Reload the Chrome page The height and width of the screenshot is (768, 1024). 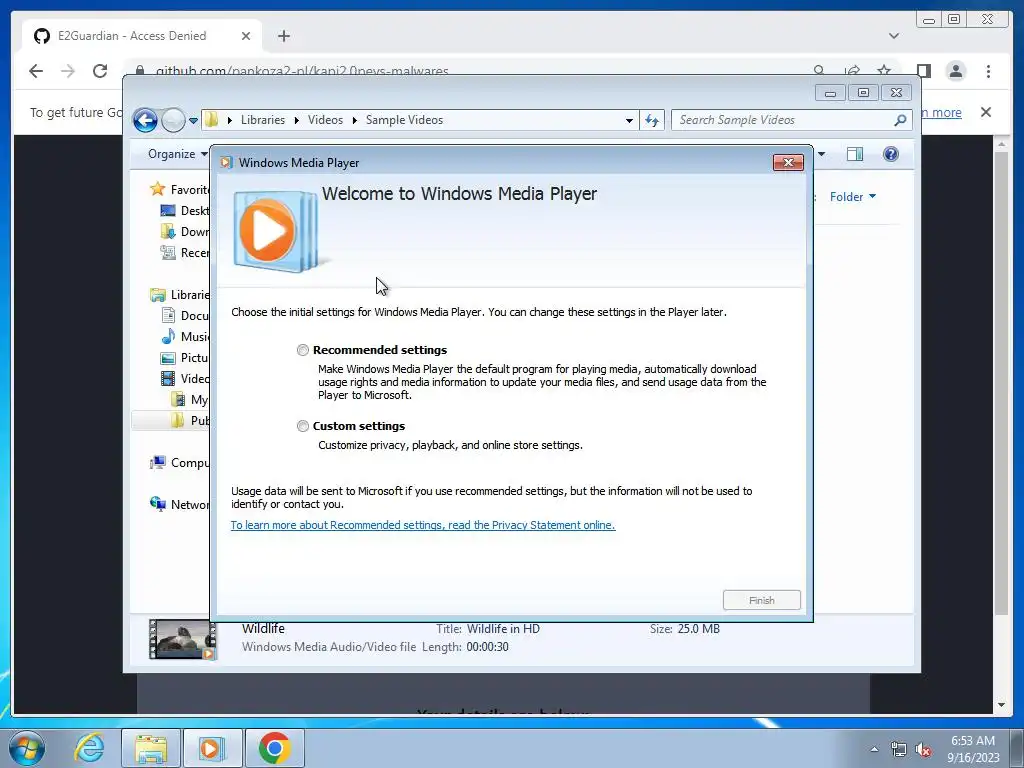click(x=99, y=71)
